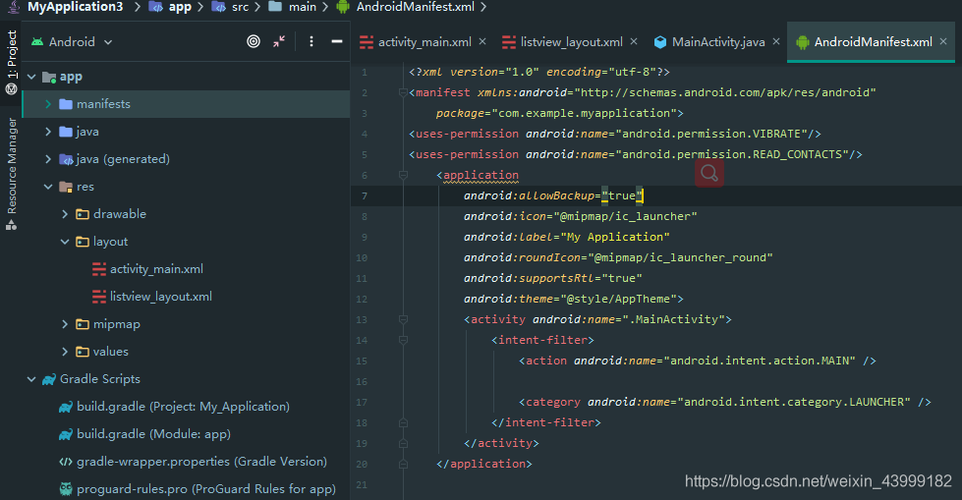This screenshot has width=962, height=500.
Task: Open the 1: Project tool window tab
Action: (11, 61)
